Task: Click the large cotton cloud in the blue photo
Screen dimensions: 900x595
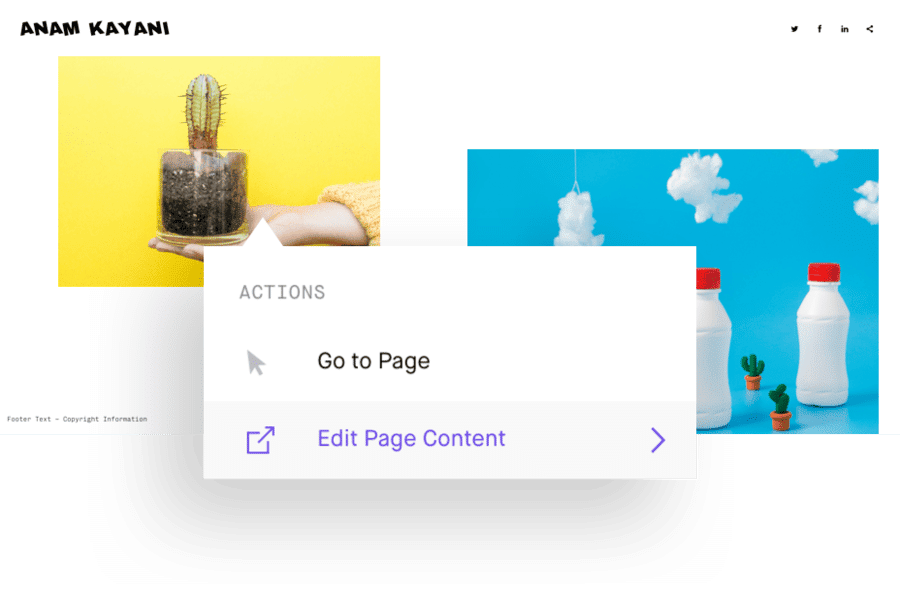Action: click(x=701, y=187)
